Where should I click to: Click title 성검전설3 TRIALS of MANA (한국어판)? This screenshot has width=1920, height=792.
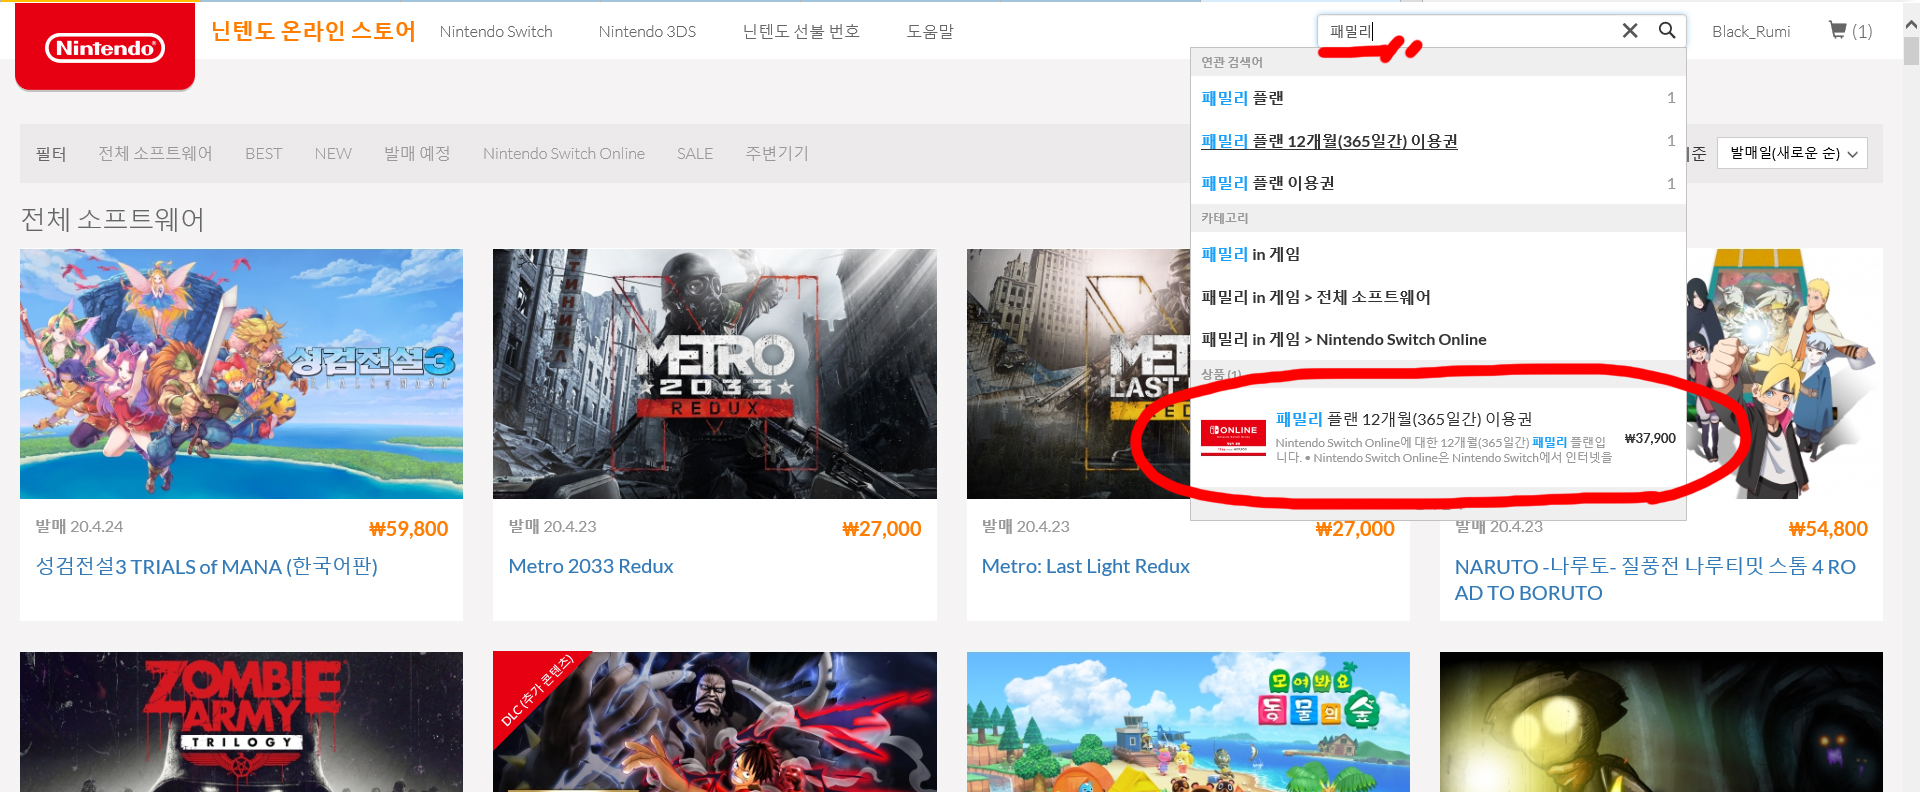pos(207,566)
